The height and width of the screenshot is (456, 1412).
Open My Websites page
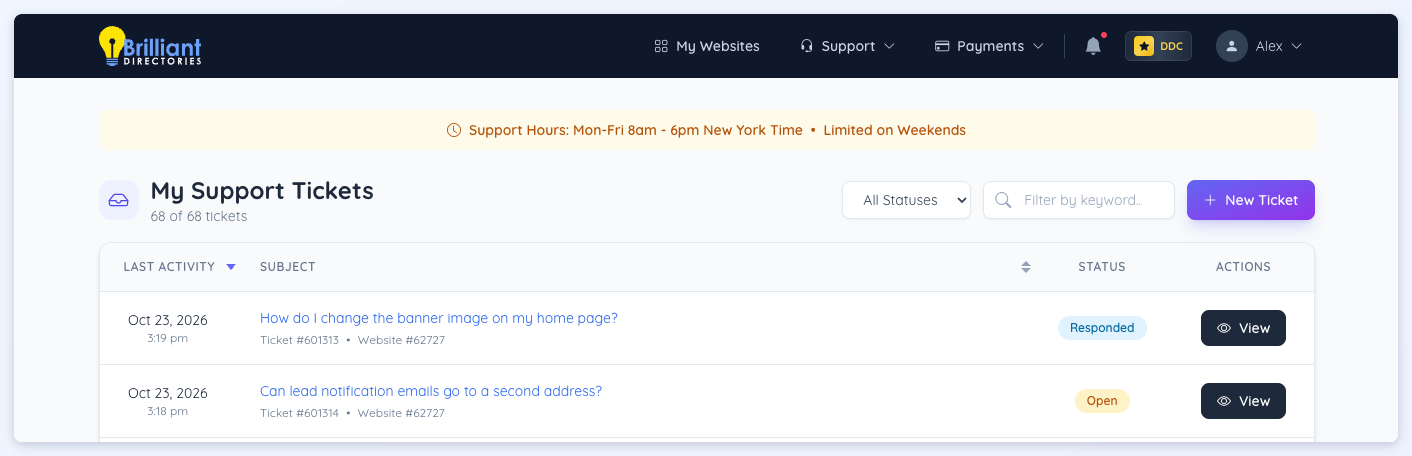click(706, 46)
